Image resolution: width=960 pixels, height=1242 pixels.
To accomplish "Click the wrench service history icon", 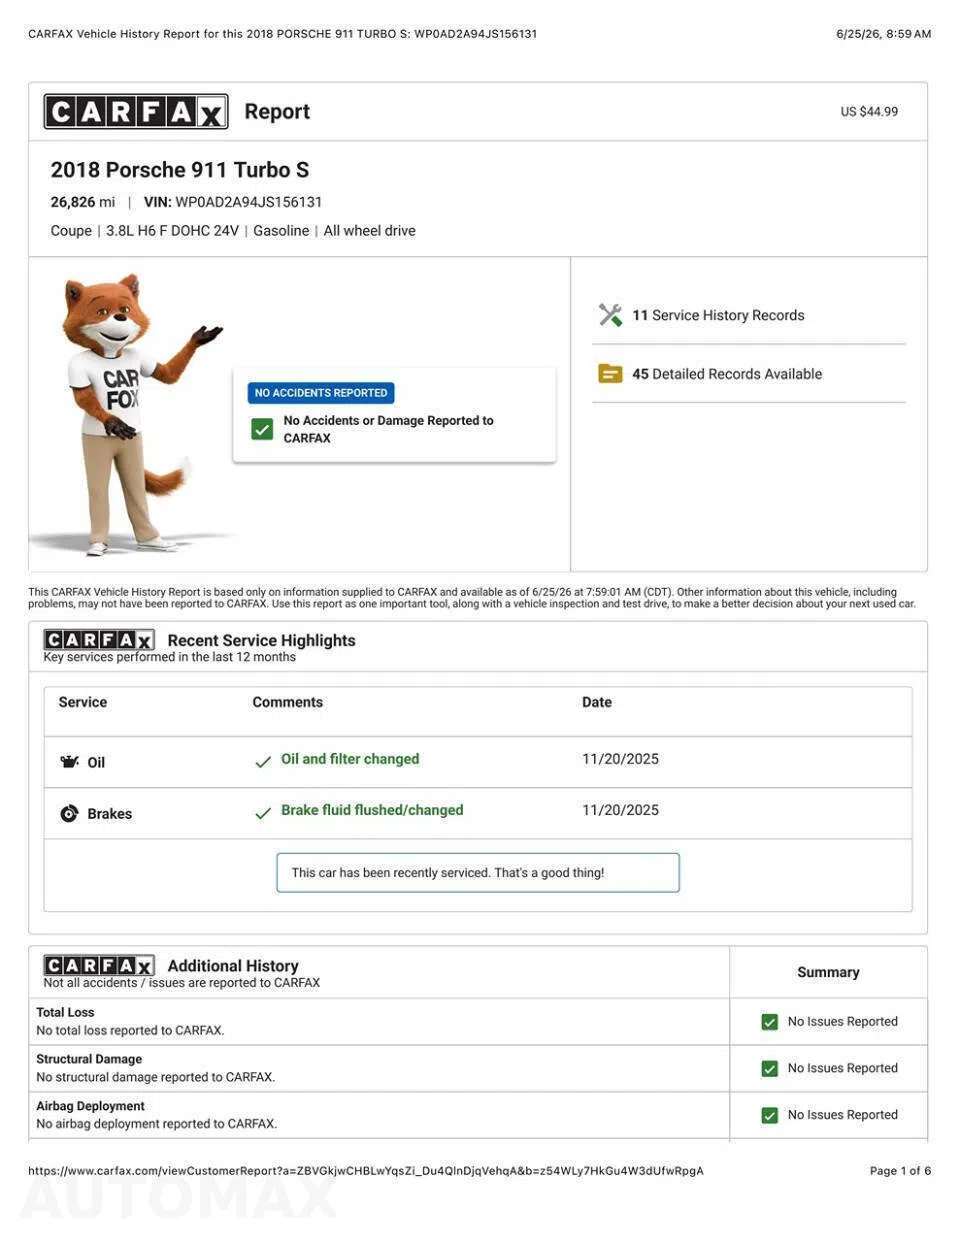I will (610, 315).
